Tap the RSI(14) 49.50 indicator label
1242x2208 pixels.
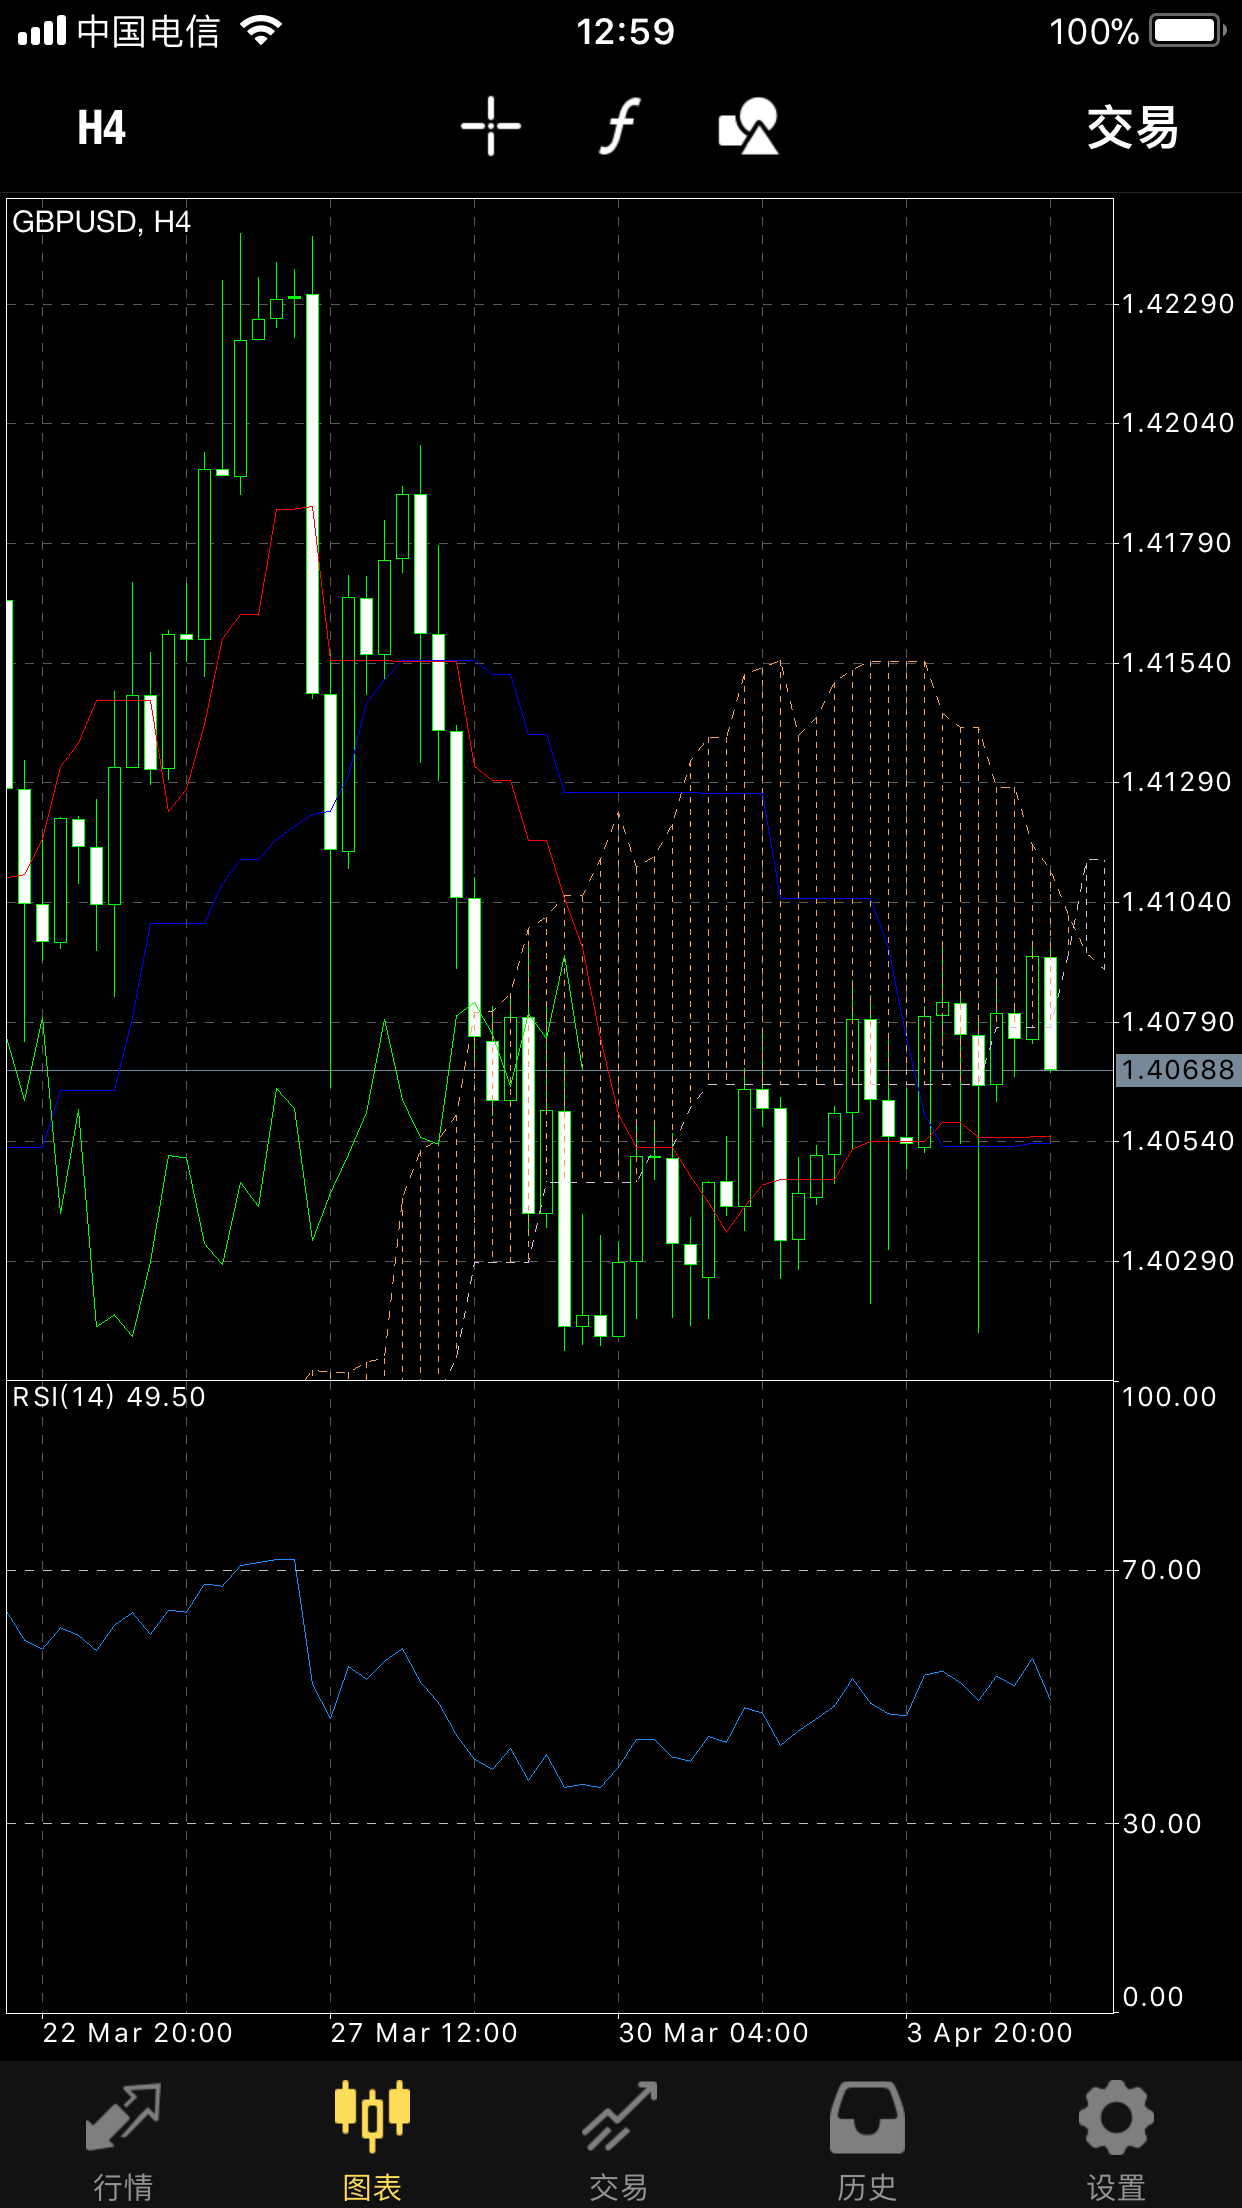[x=109, y=1397]
